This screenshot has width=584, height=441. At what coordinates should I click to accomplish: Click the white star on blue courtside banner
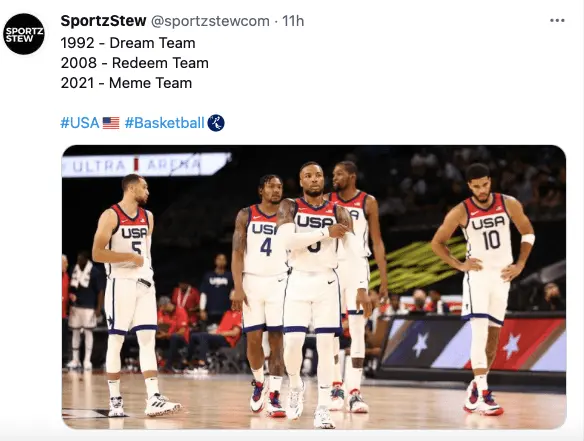tap(420, 344)
